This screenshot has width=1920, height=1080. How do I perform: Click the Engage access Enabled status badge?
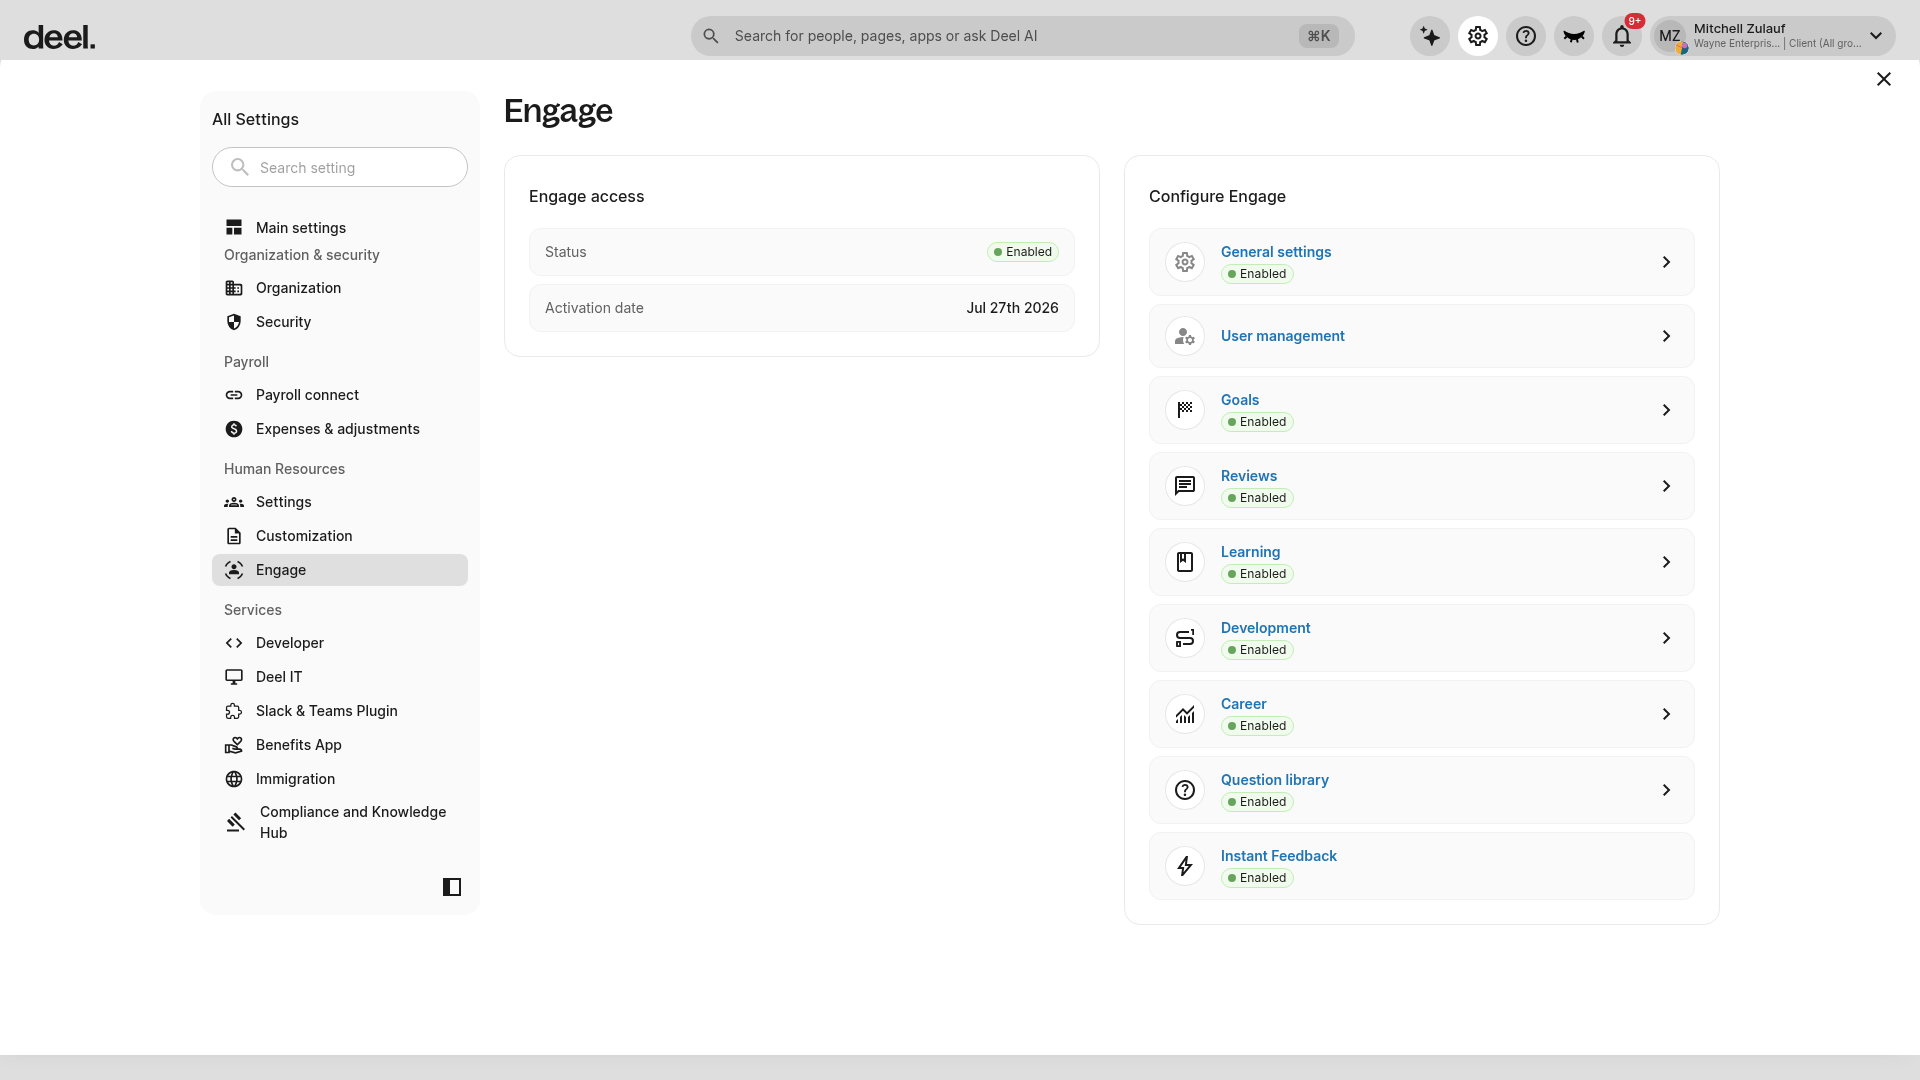pyautogui.click(x=1023, y=252)
